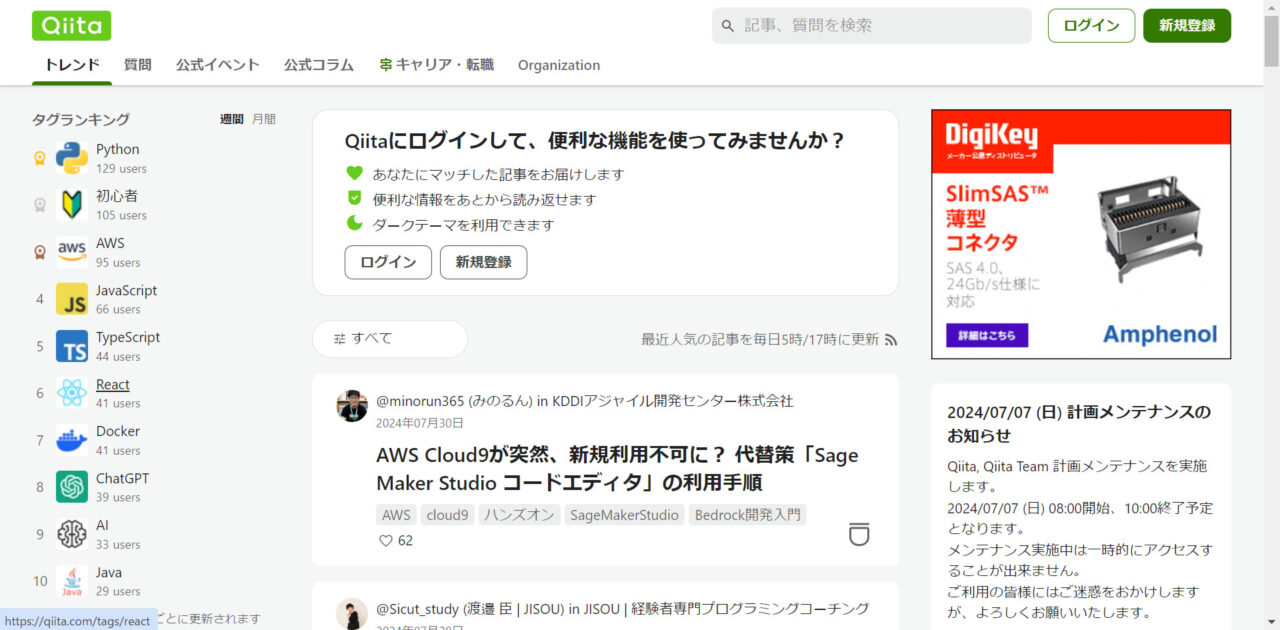The height and width of the screenshot is (630, 1280).
Task: Open the Organization tab
Action: pyautogui.click(x=558, y=65)
